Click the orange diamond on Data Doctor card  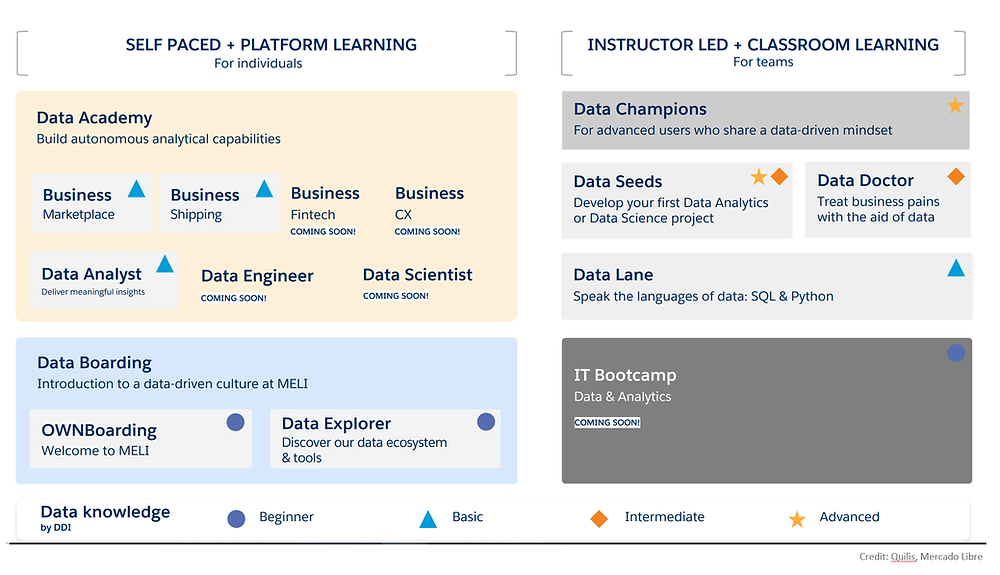[955, 177]
